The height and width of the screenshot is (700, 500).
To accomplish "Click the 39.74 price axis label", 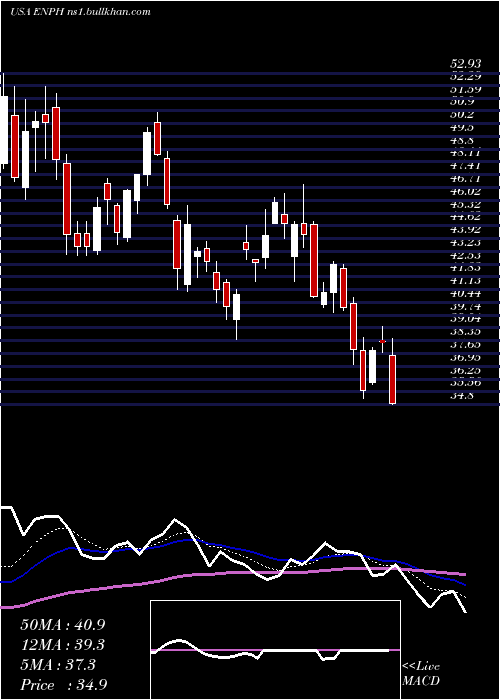I will tap(465, 306).
